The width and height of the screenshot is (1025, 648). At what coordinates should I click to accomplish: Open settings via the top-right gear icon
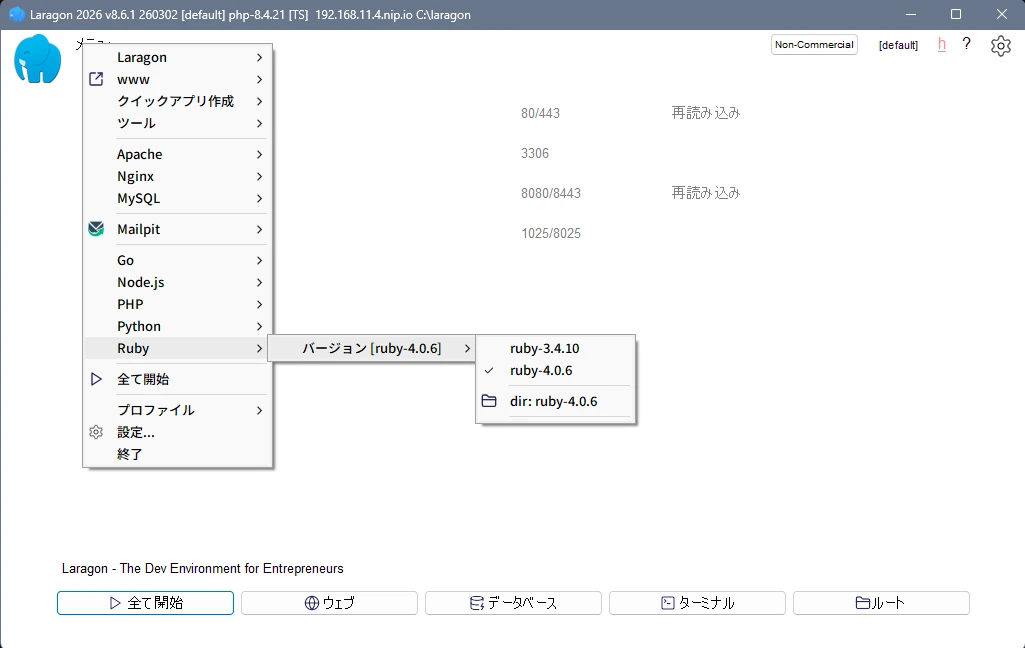pos(1000,46)
